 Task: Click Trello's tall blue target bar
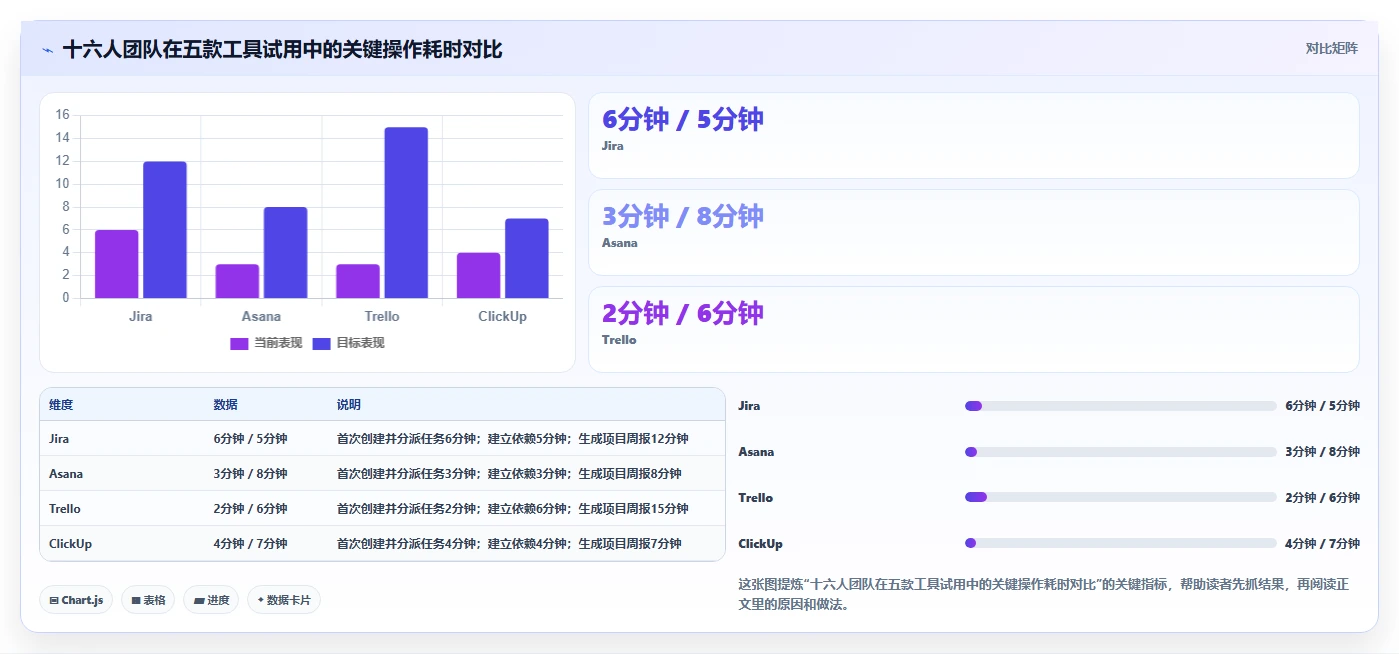(x=406, y=213)
